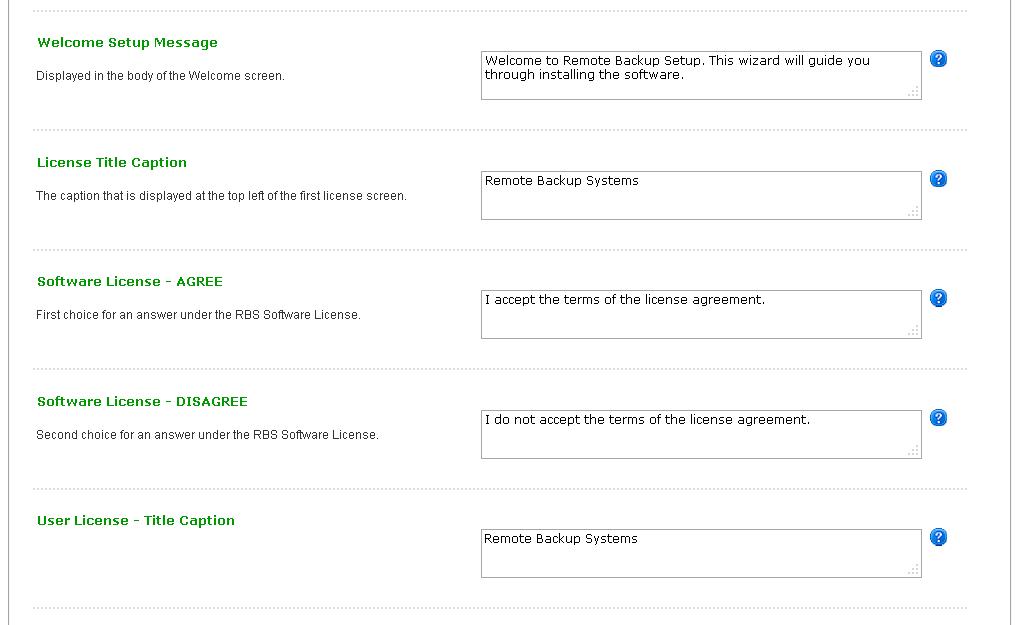Focus the License Title Caption text area
Screen dimensions: 1023x625
click(700, 195)
